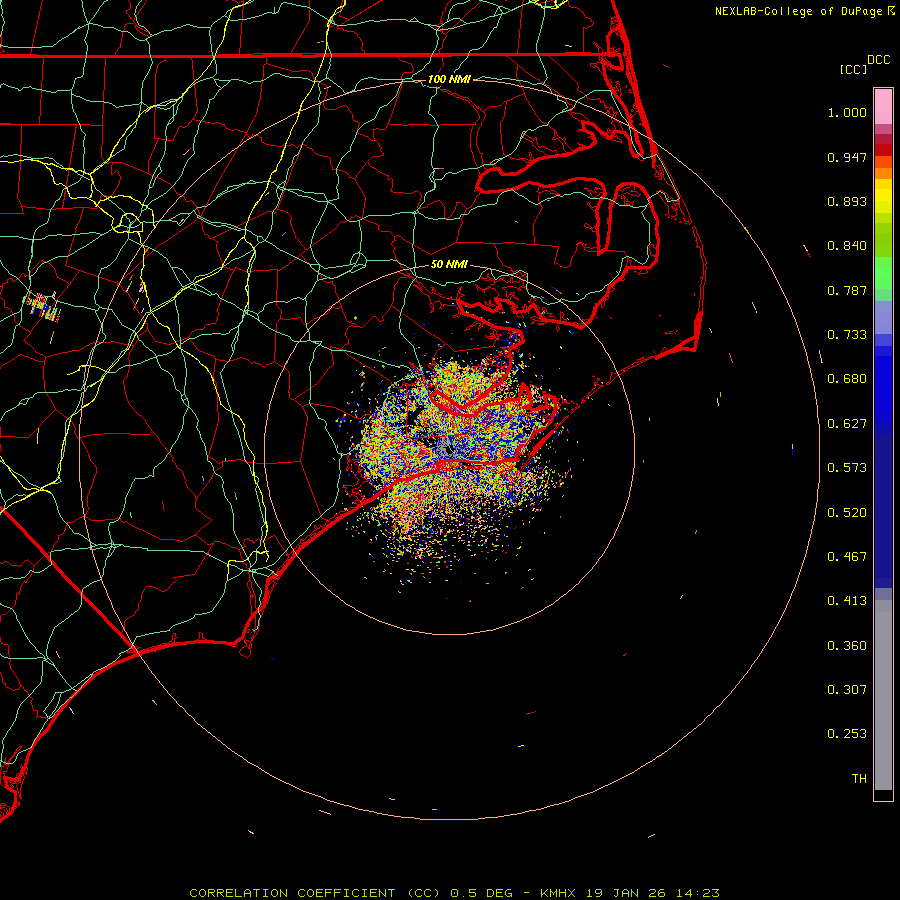
Task: Select the 0.467 scale value
Action: coord(847,557)
